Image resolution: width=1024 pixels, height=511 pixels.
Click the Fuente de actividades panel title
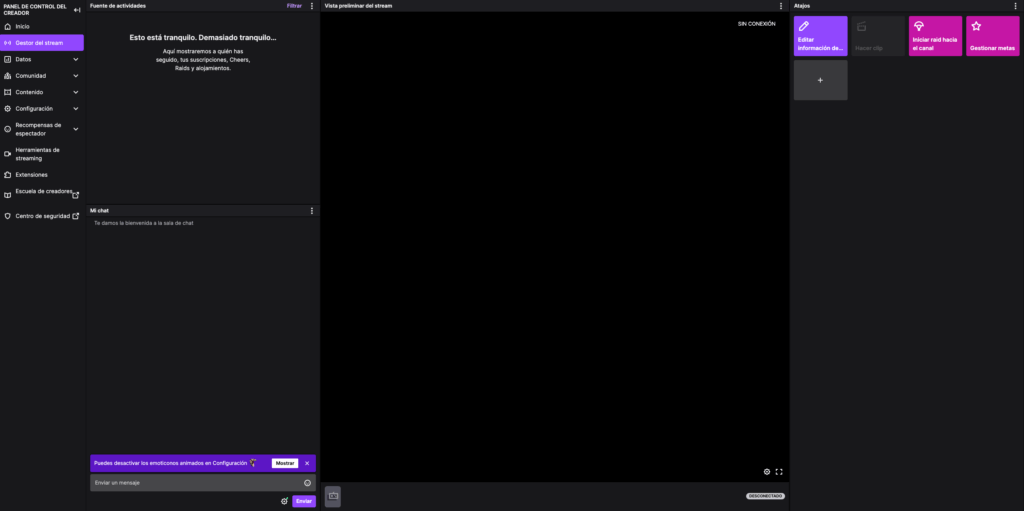point(118,6)
